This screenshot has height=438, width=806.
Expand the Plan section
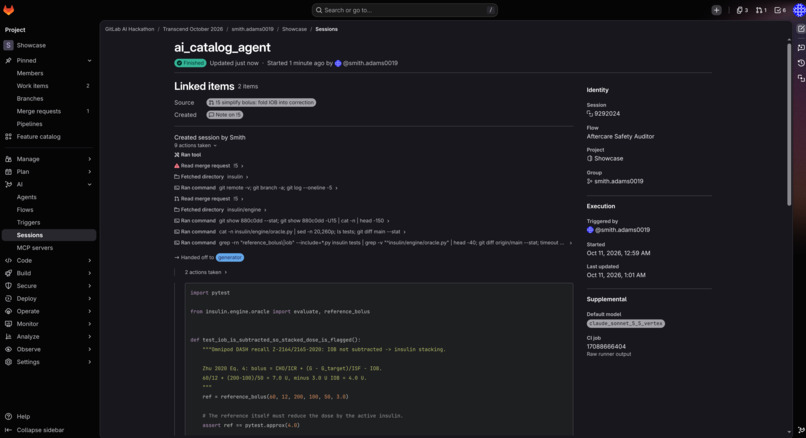pyautogui.click(x=49, y=172)
